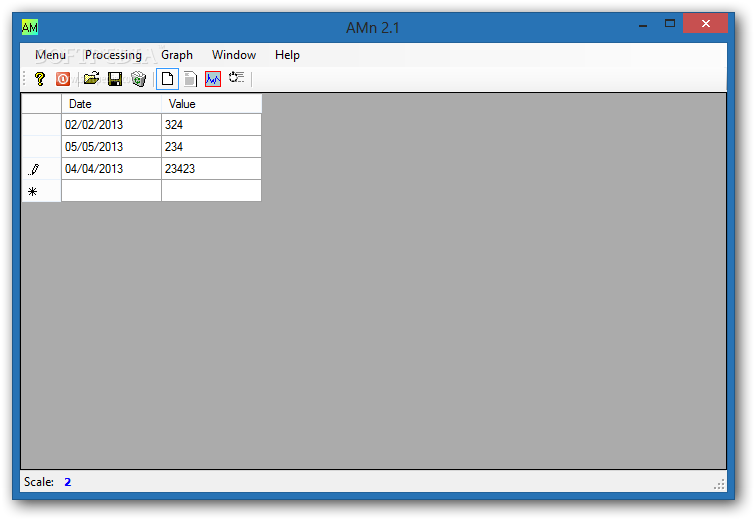Open the Help menu
The height and width of the screenshot is (520, 755).
287,55
